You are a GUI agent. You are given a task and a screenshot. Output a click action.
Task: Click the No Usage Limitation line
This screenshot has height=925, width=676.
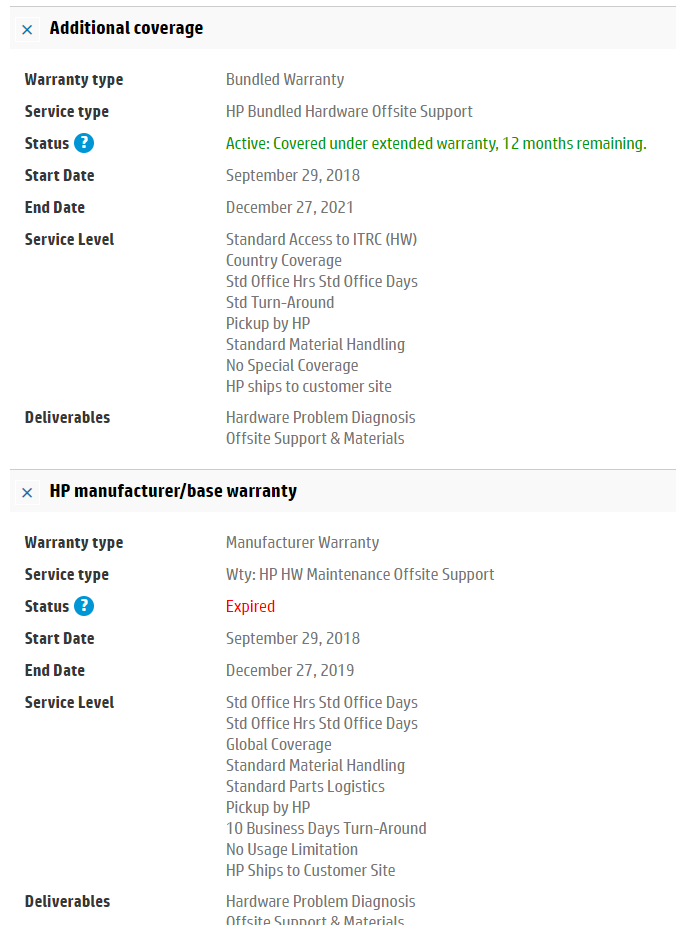[291, 849]
